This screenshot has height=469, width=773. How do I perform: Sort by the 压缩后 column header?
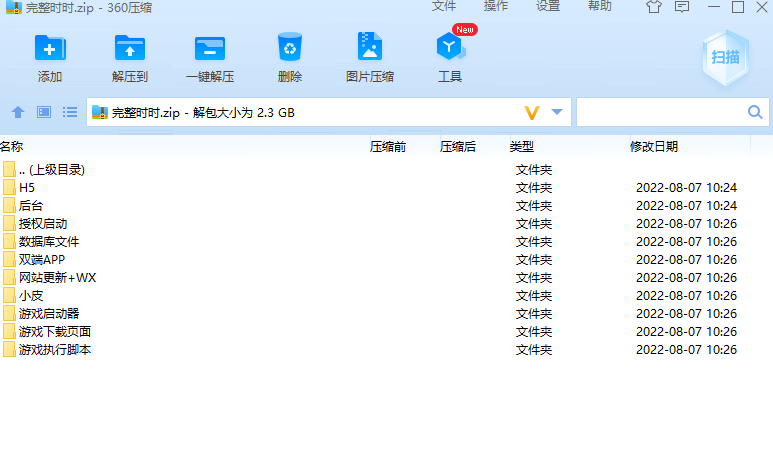tap(457, 146)
